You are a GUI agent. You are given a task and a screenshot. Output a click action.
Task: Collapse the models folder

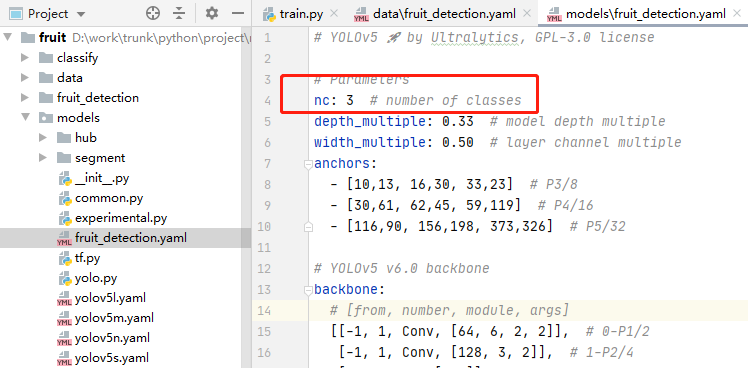pos(25,117)
